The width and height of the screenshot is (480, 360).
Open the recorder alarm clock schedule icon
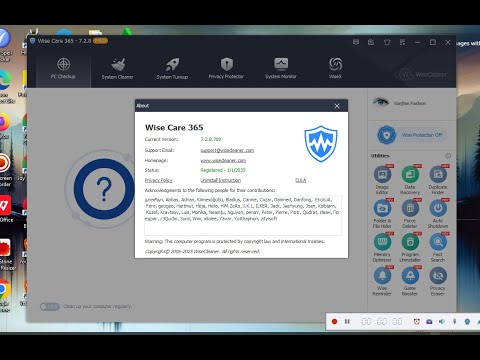(x=416, y=321)
